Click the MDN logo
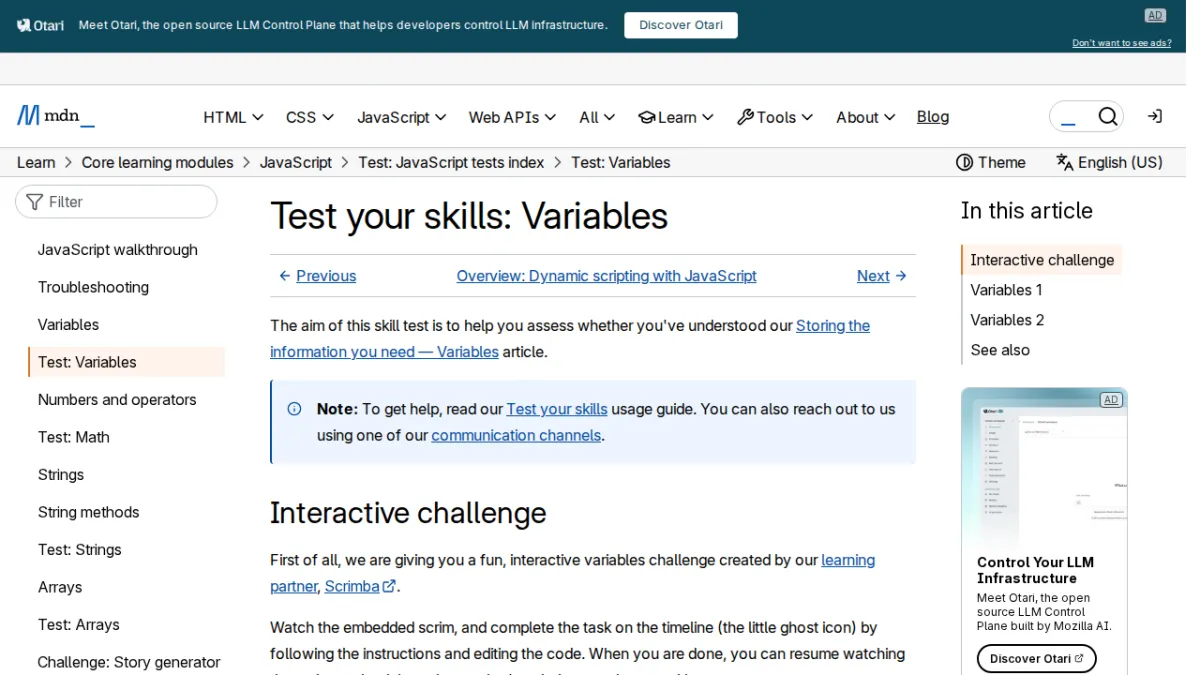Viewport: 1200px width, 675px height. tap(56, 116)
